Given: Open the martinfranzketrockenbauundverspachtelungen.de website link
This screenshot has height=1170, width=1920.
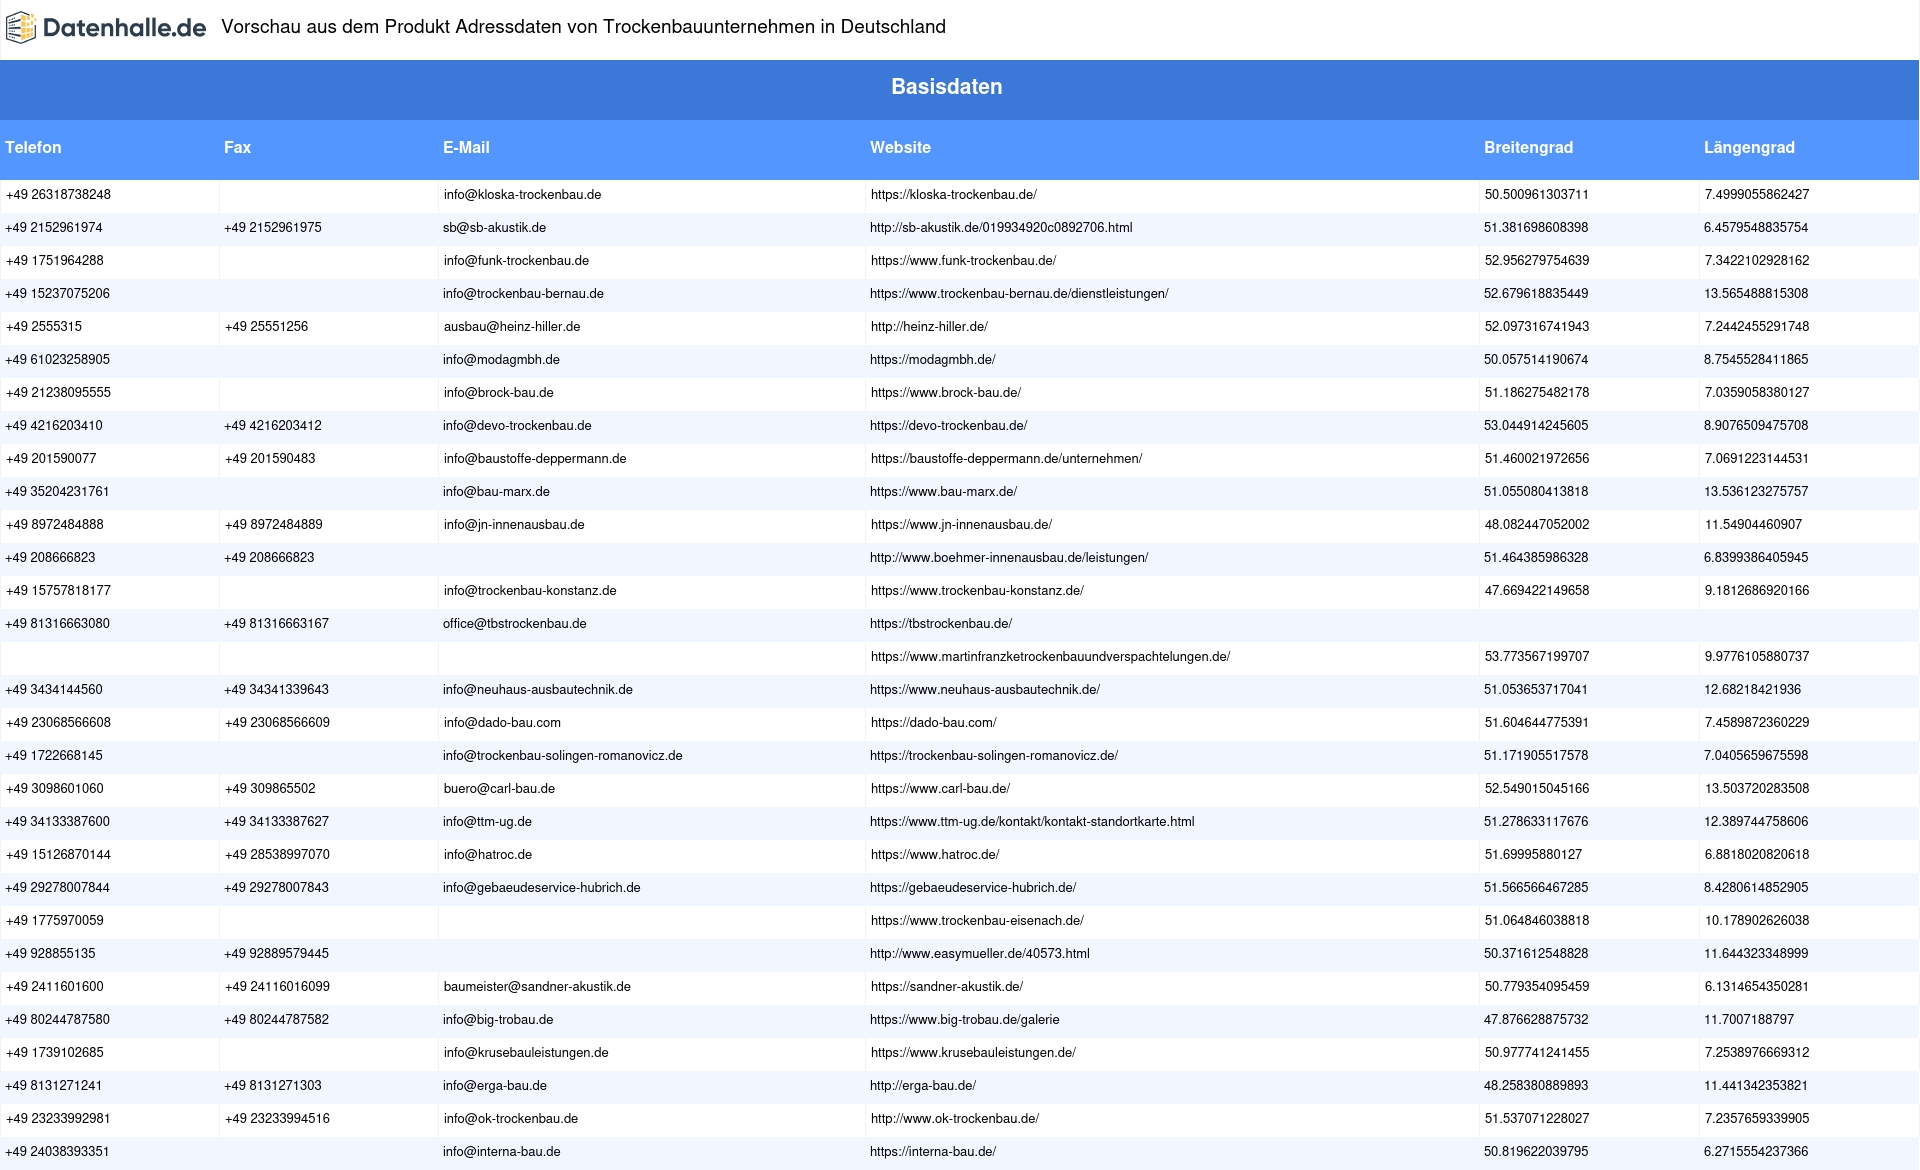Looking at the screenshot, I should coord(1050,657).
